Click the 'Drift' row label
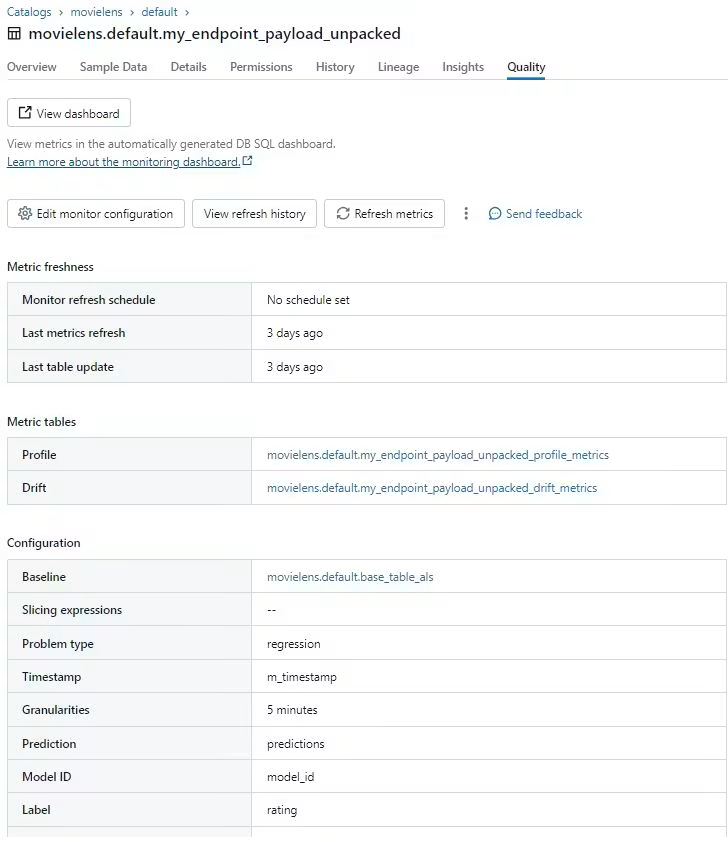 point(34,488)
